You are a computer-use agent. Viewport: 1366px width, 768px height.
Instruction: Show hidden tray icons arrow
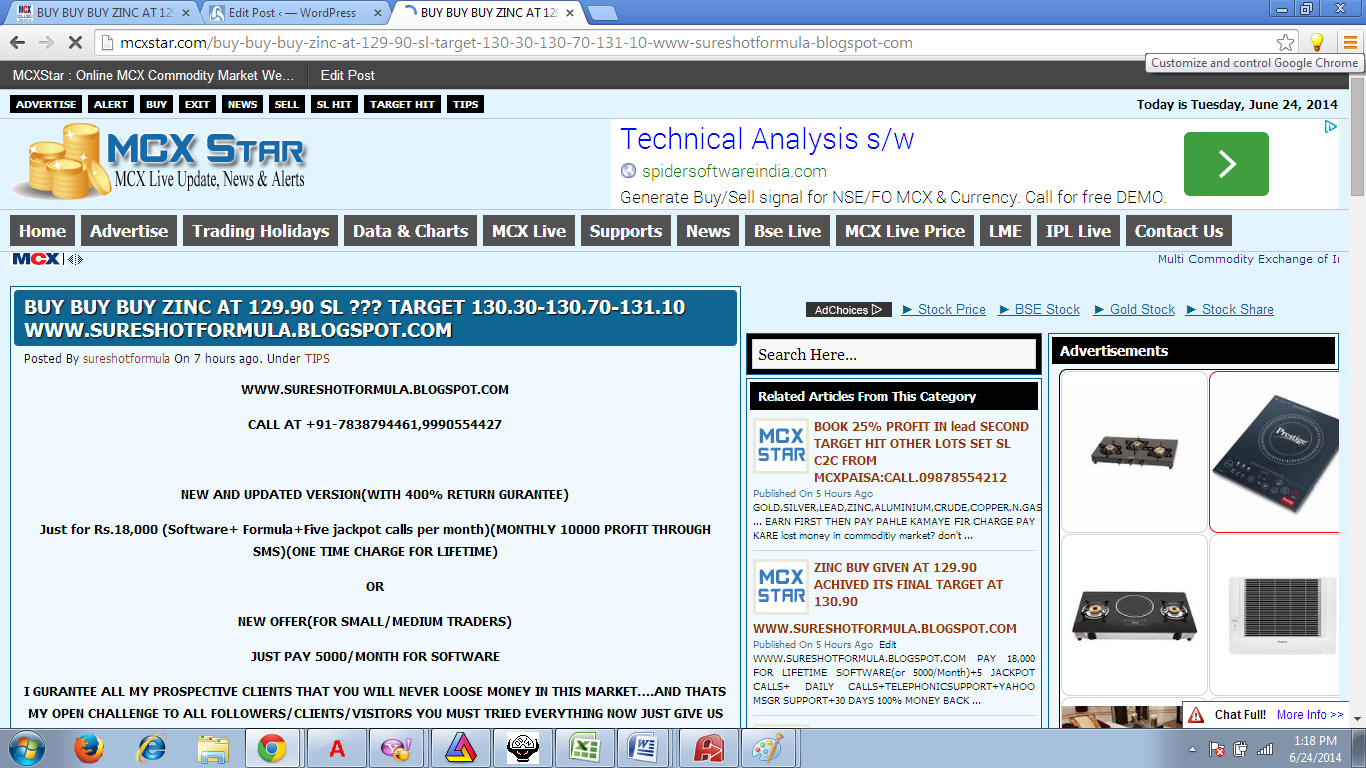(1192, 749)
